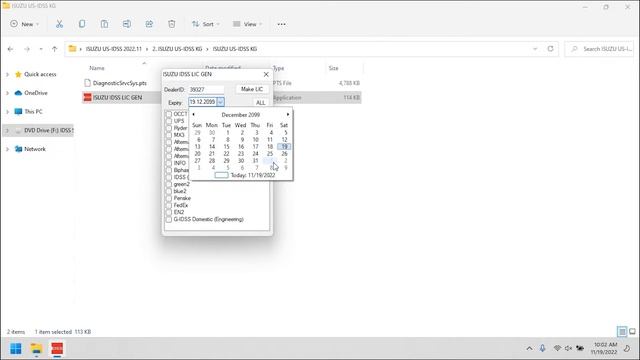Check the OCCT checkbox
Screen dimensions: 640x360
pyautogui.click(x=169, y=114)
